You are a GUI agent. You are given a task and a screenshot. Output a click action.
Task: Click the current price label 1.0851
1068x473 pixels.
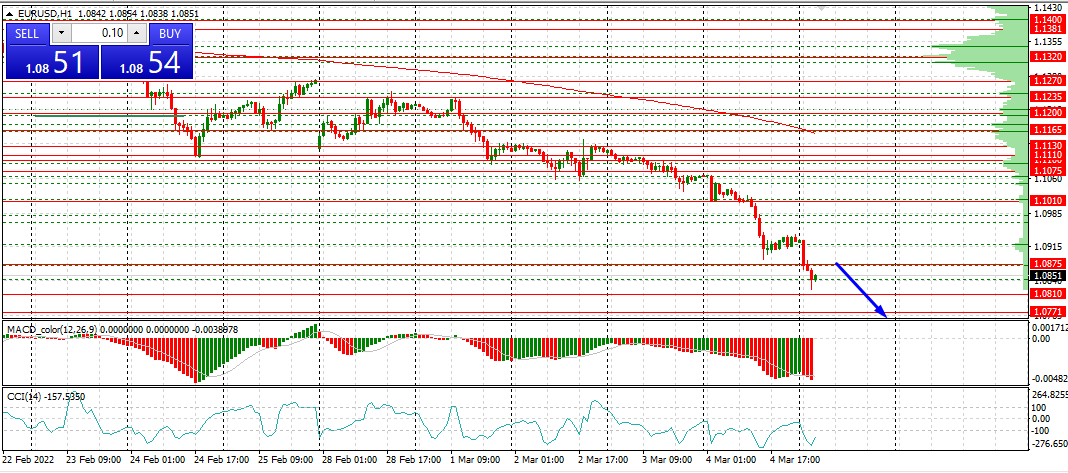click(1047, 276)
